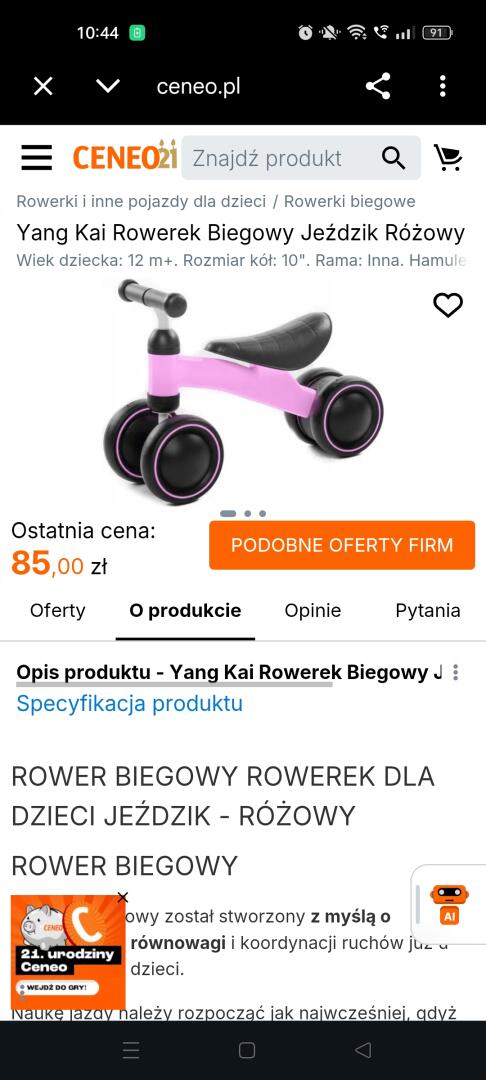Screen dimensions: 486x1080
Task: Open browser three-dot options menu
Action: (443, 87)
